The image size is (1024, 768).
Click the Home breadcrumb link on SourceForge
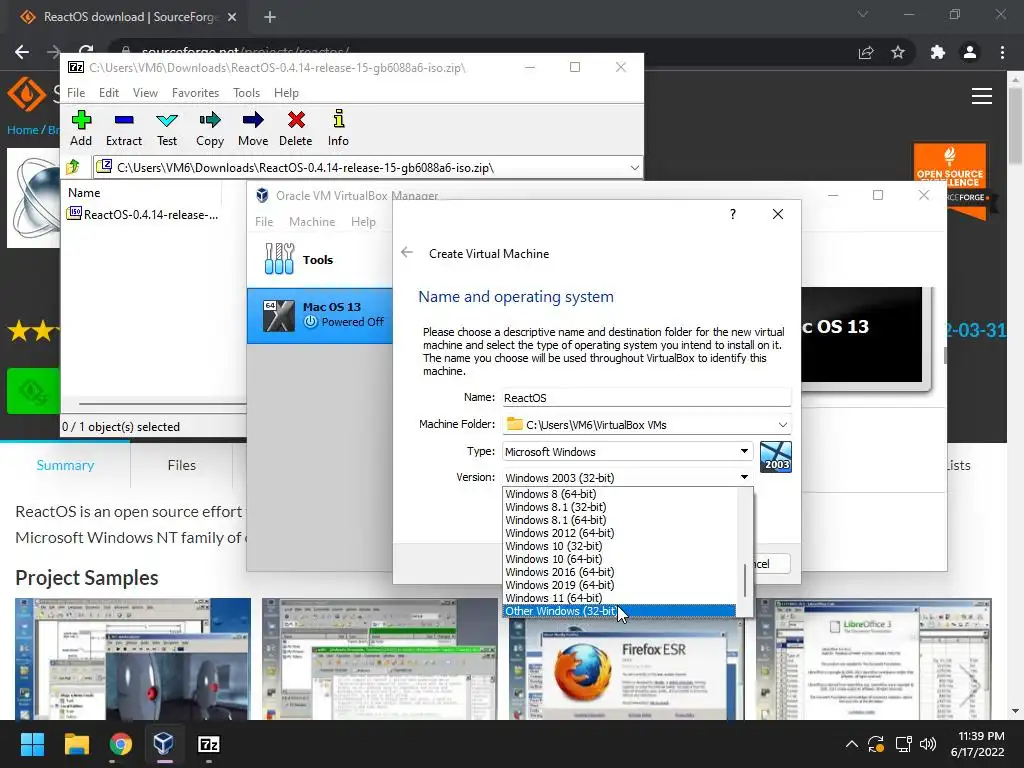click(22, 130)
